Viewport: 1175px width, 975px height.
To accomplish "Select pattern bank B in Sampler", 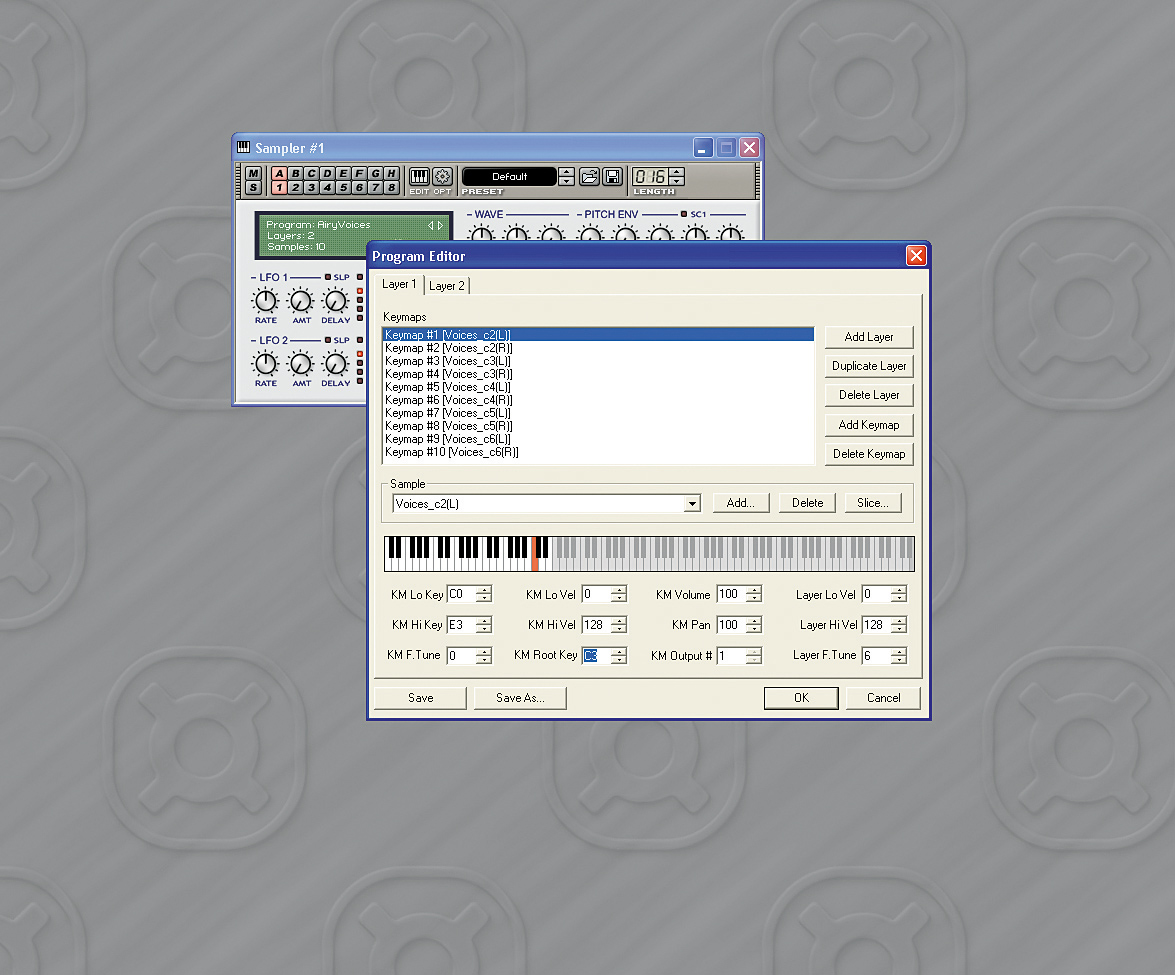I will (295, 174).
